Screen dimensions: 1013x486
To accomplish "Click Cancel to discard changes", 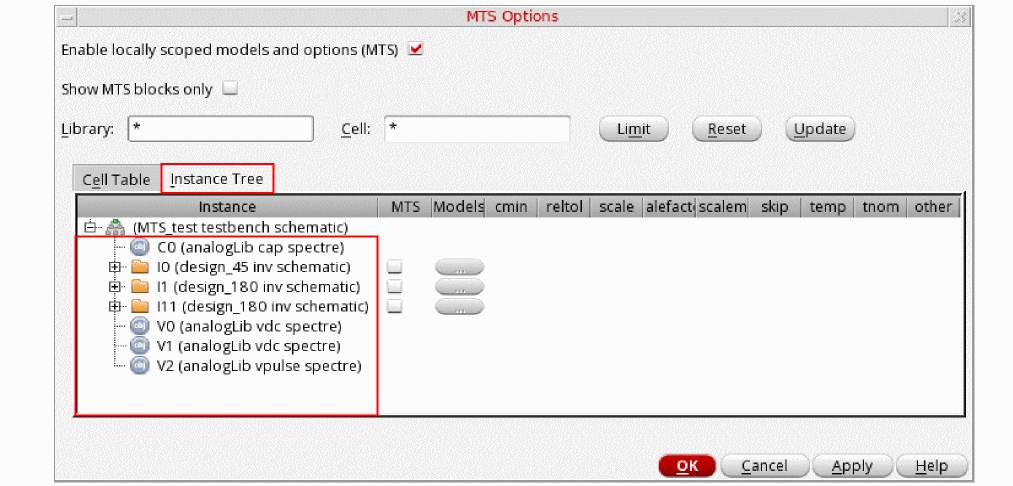I will pos(764,466).
